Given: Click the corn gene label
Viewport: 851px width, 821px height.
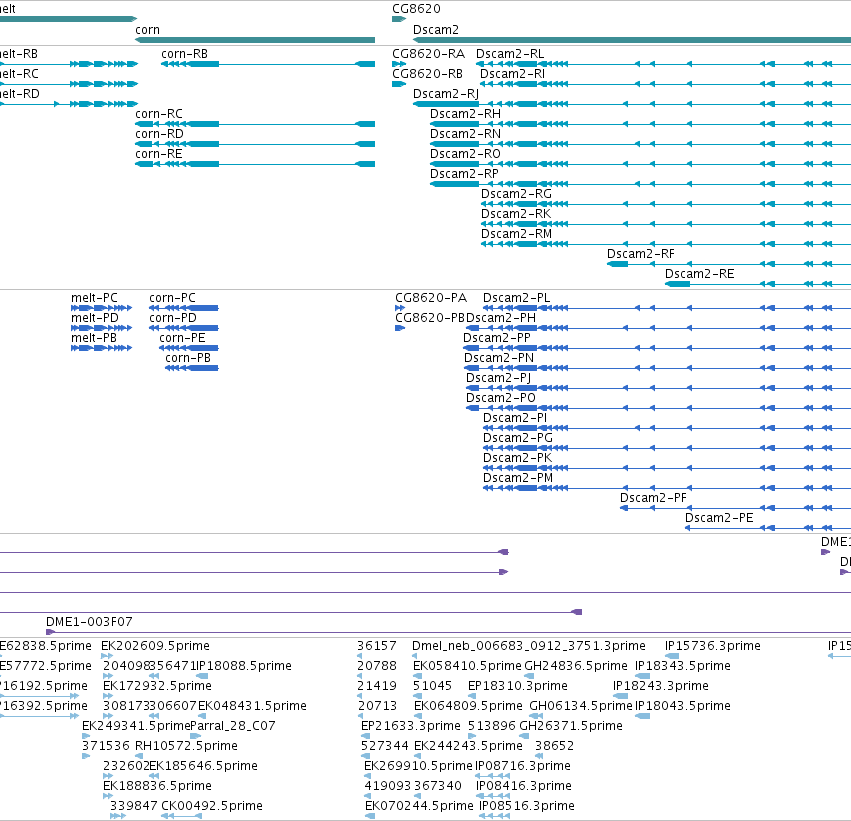Looking at the screenshot, I should point(147,30).
